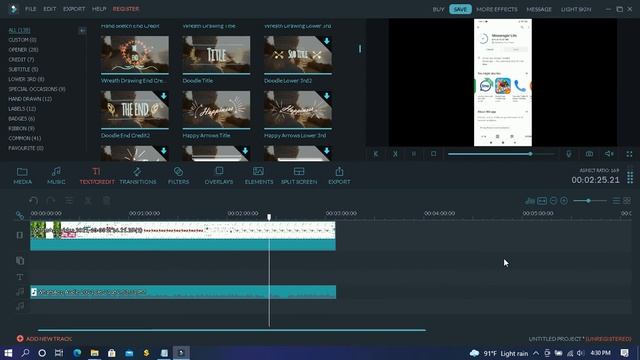This screenshot has width=640, height=360.
Task: Open the FILTERS tab
Action: 178,176
